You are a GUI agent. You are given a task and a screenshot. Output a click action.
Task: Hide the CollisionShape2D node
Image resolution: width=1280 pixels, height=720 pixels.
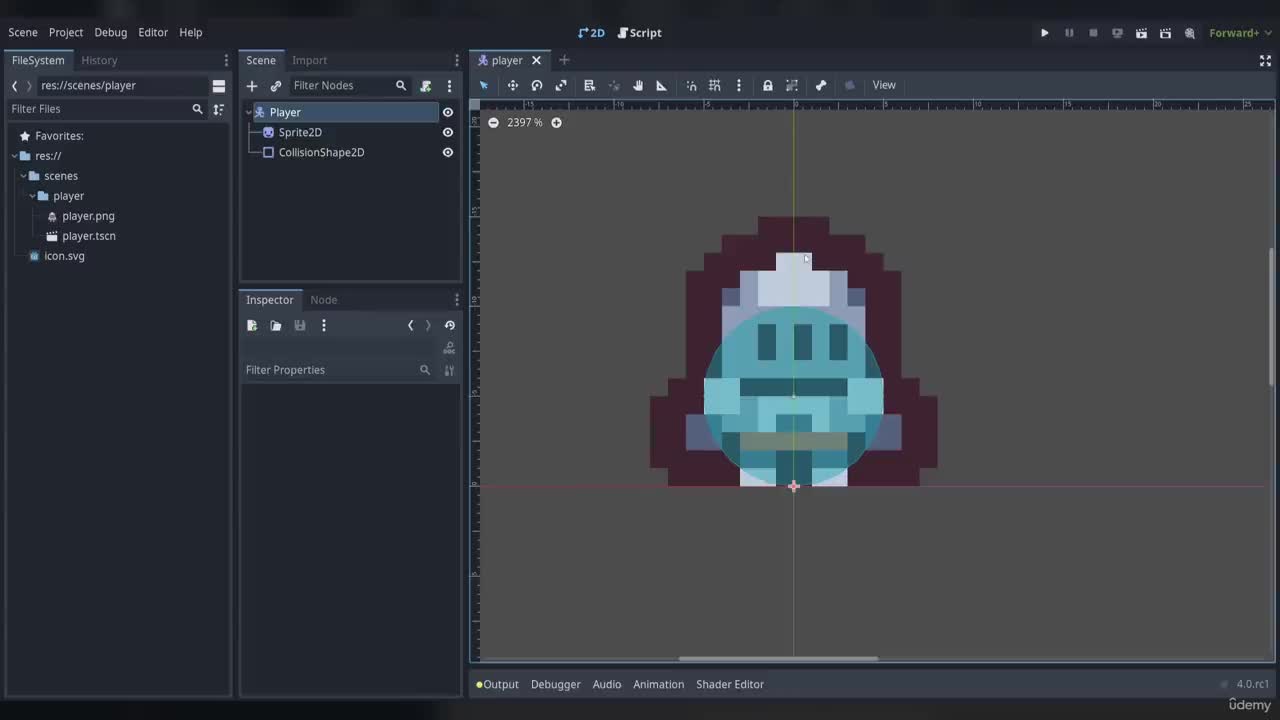(448, 152)
